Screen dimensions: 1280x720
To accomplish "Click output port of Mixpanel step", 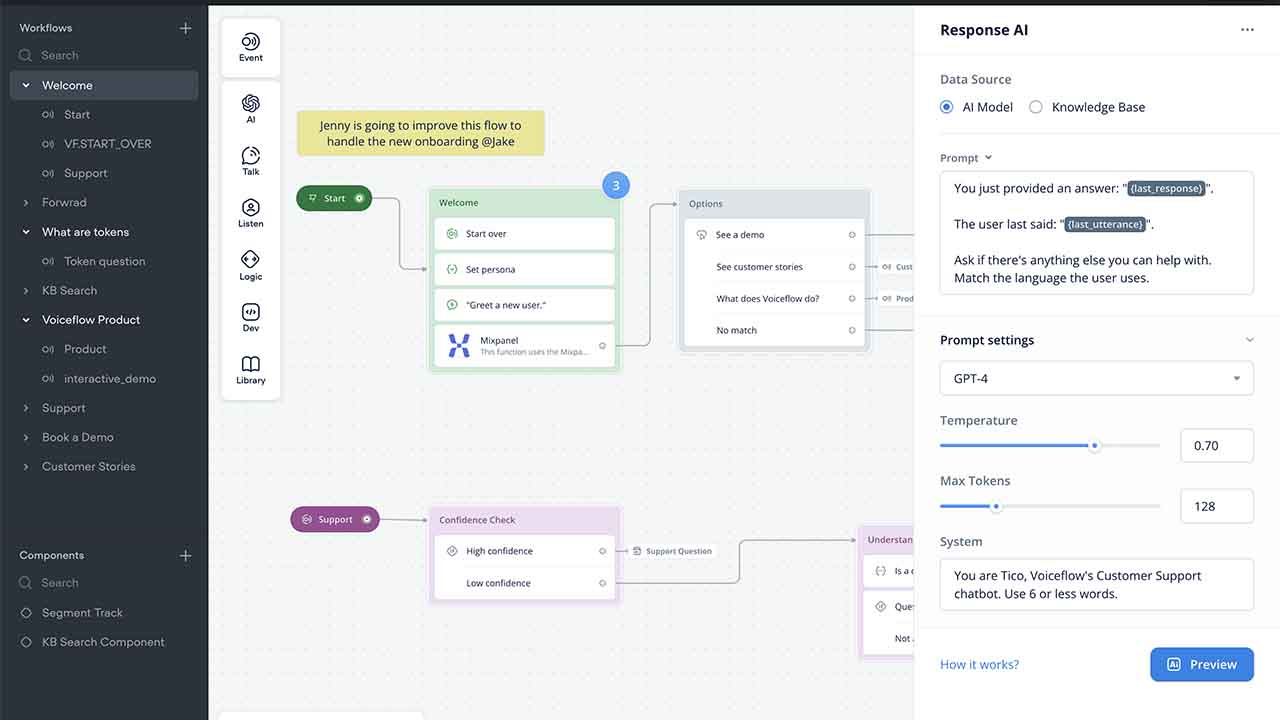I will point(602,346).
